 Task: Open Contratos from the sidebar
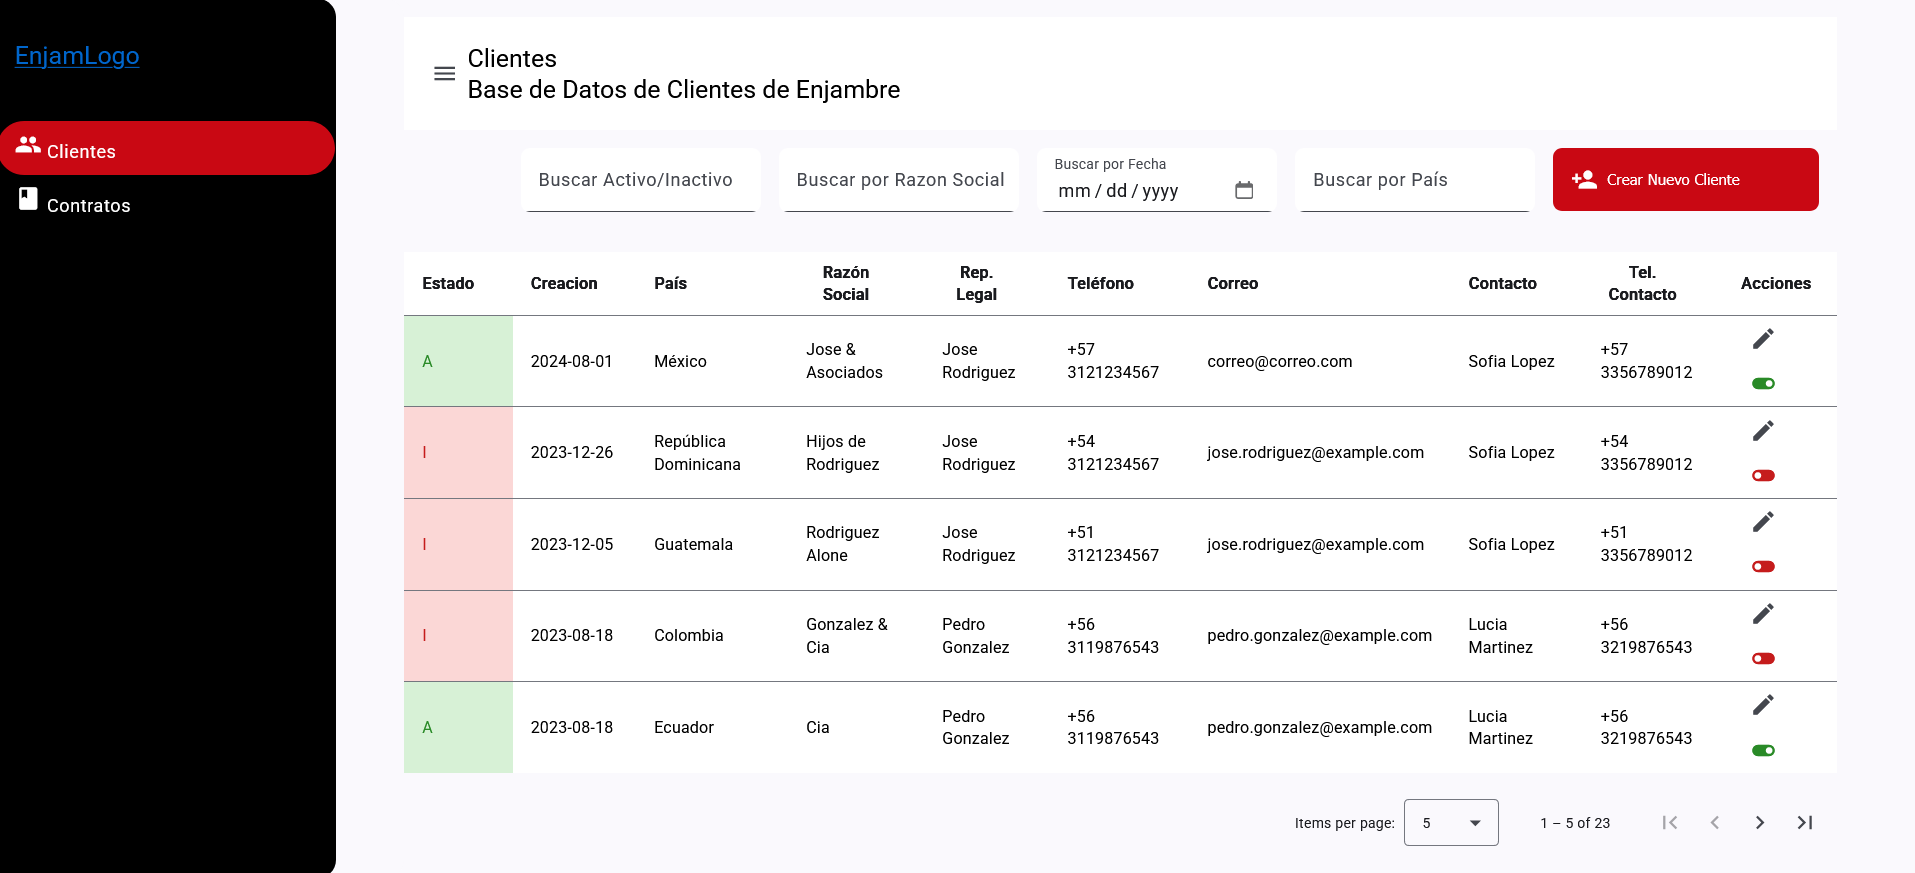point(88,205)
